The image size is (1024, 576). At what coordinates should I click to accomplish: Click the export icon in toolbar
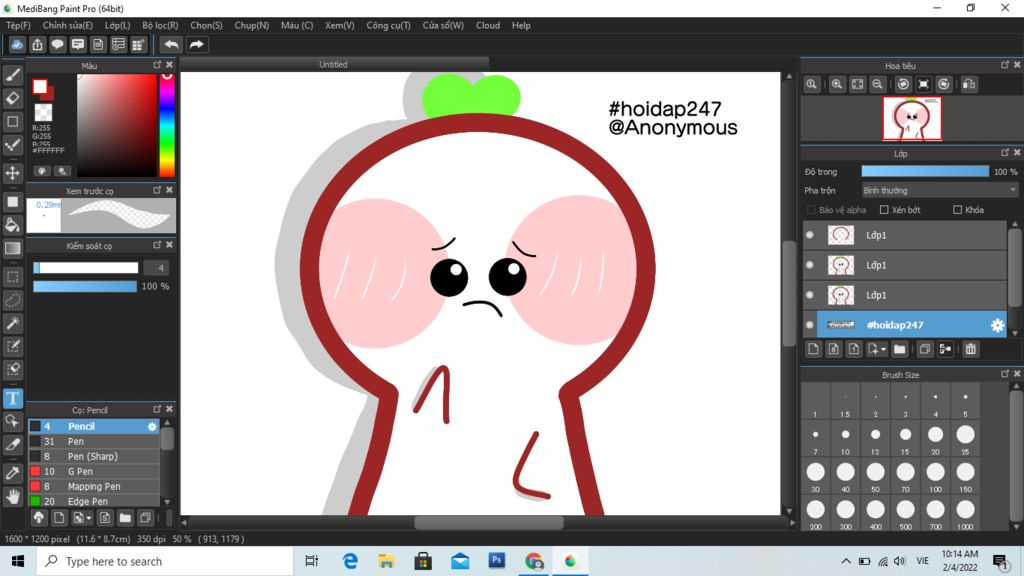(37, 44)
